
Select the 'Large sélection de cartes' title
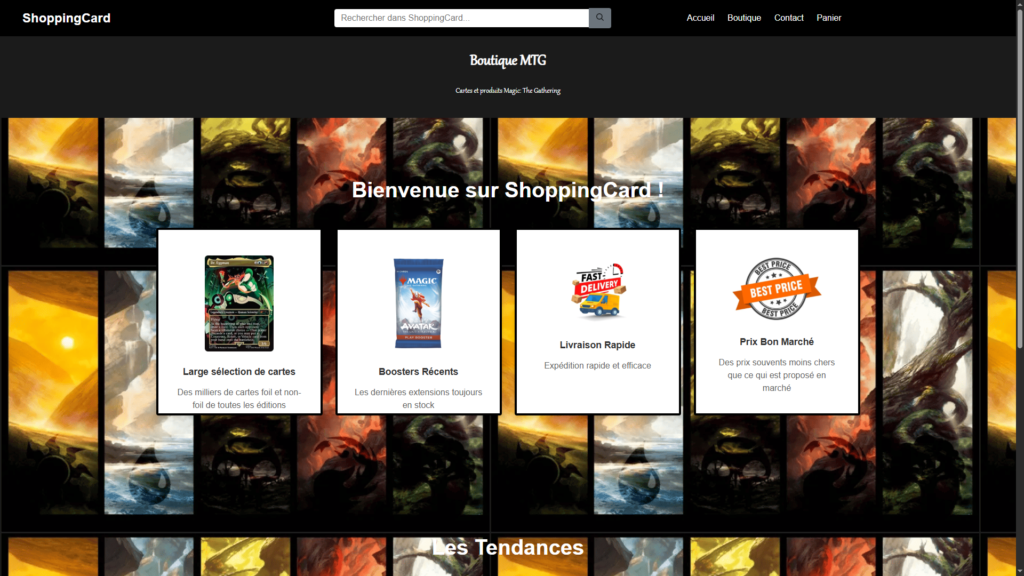[239, 372]
